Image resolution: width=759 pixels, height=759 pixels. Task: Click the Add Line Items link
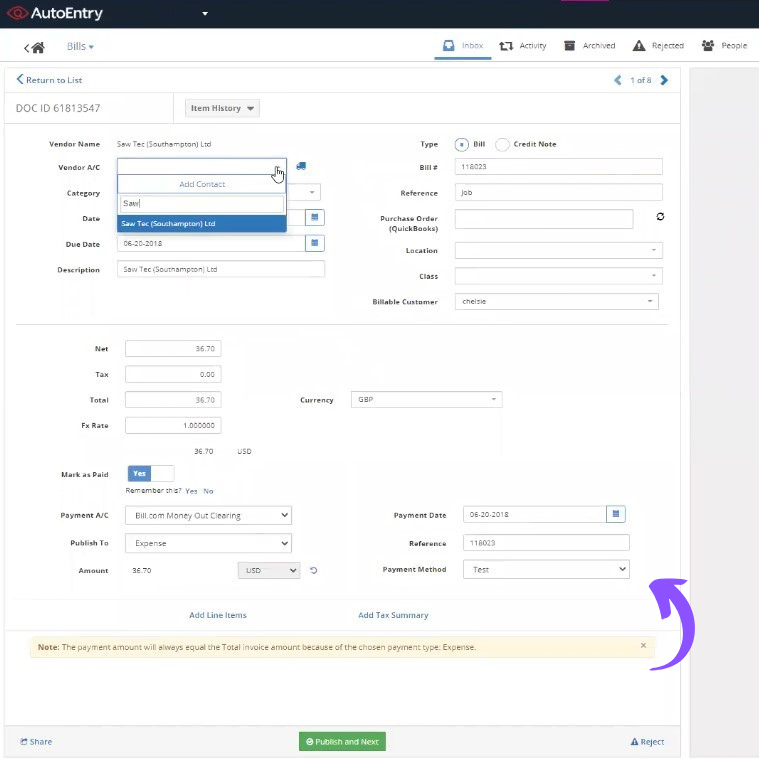218,615
